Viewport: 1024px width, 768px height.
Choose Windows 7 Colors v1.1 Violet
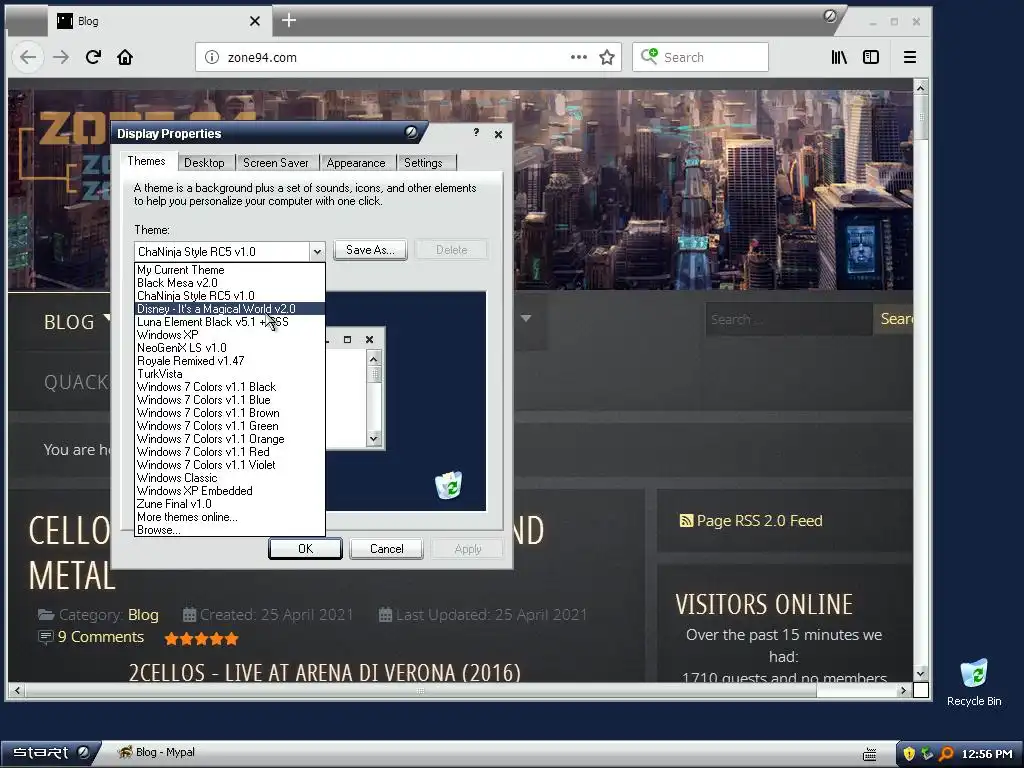click(x=229, y=465)
